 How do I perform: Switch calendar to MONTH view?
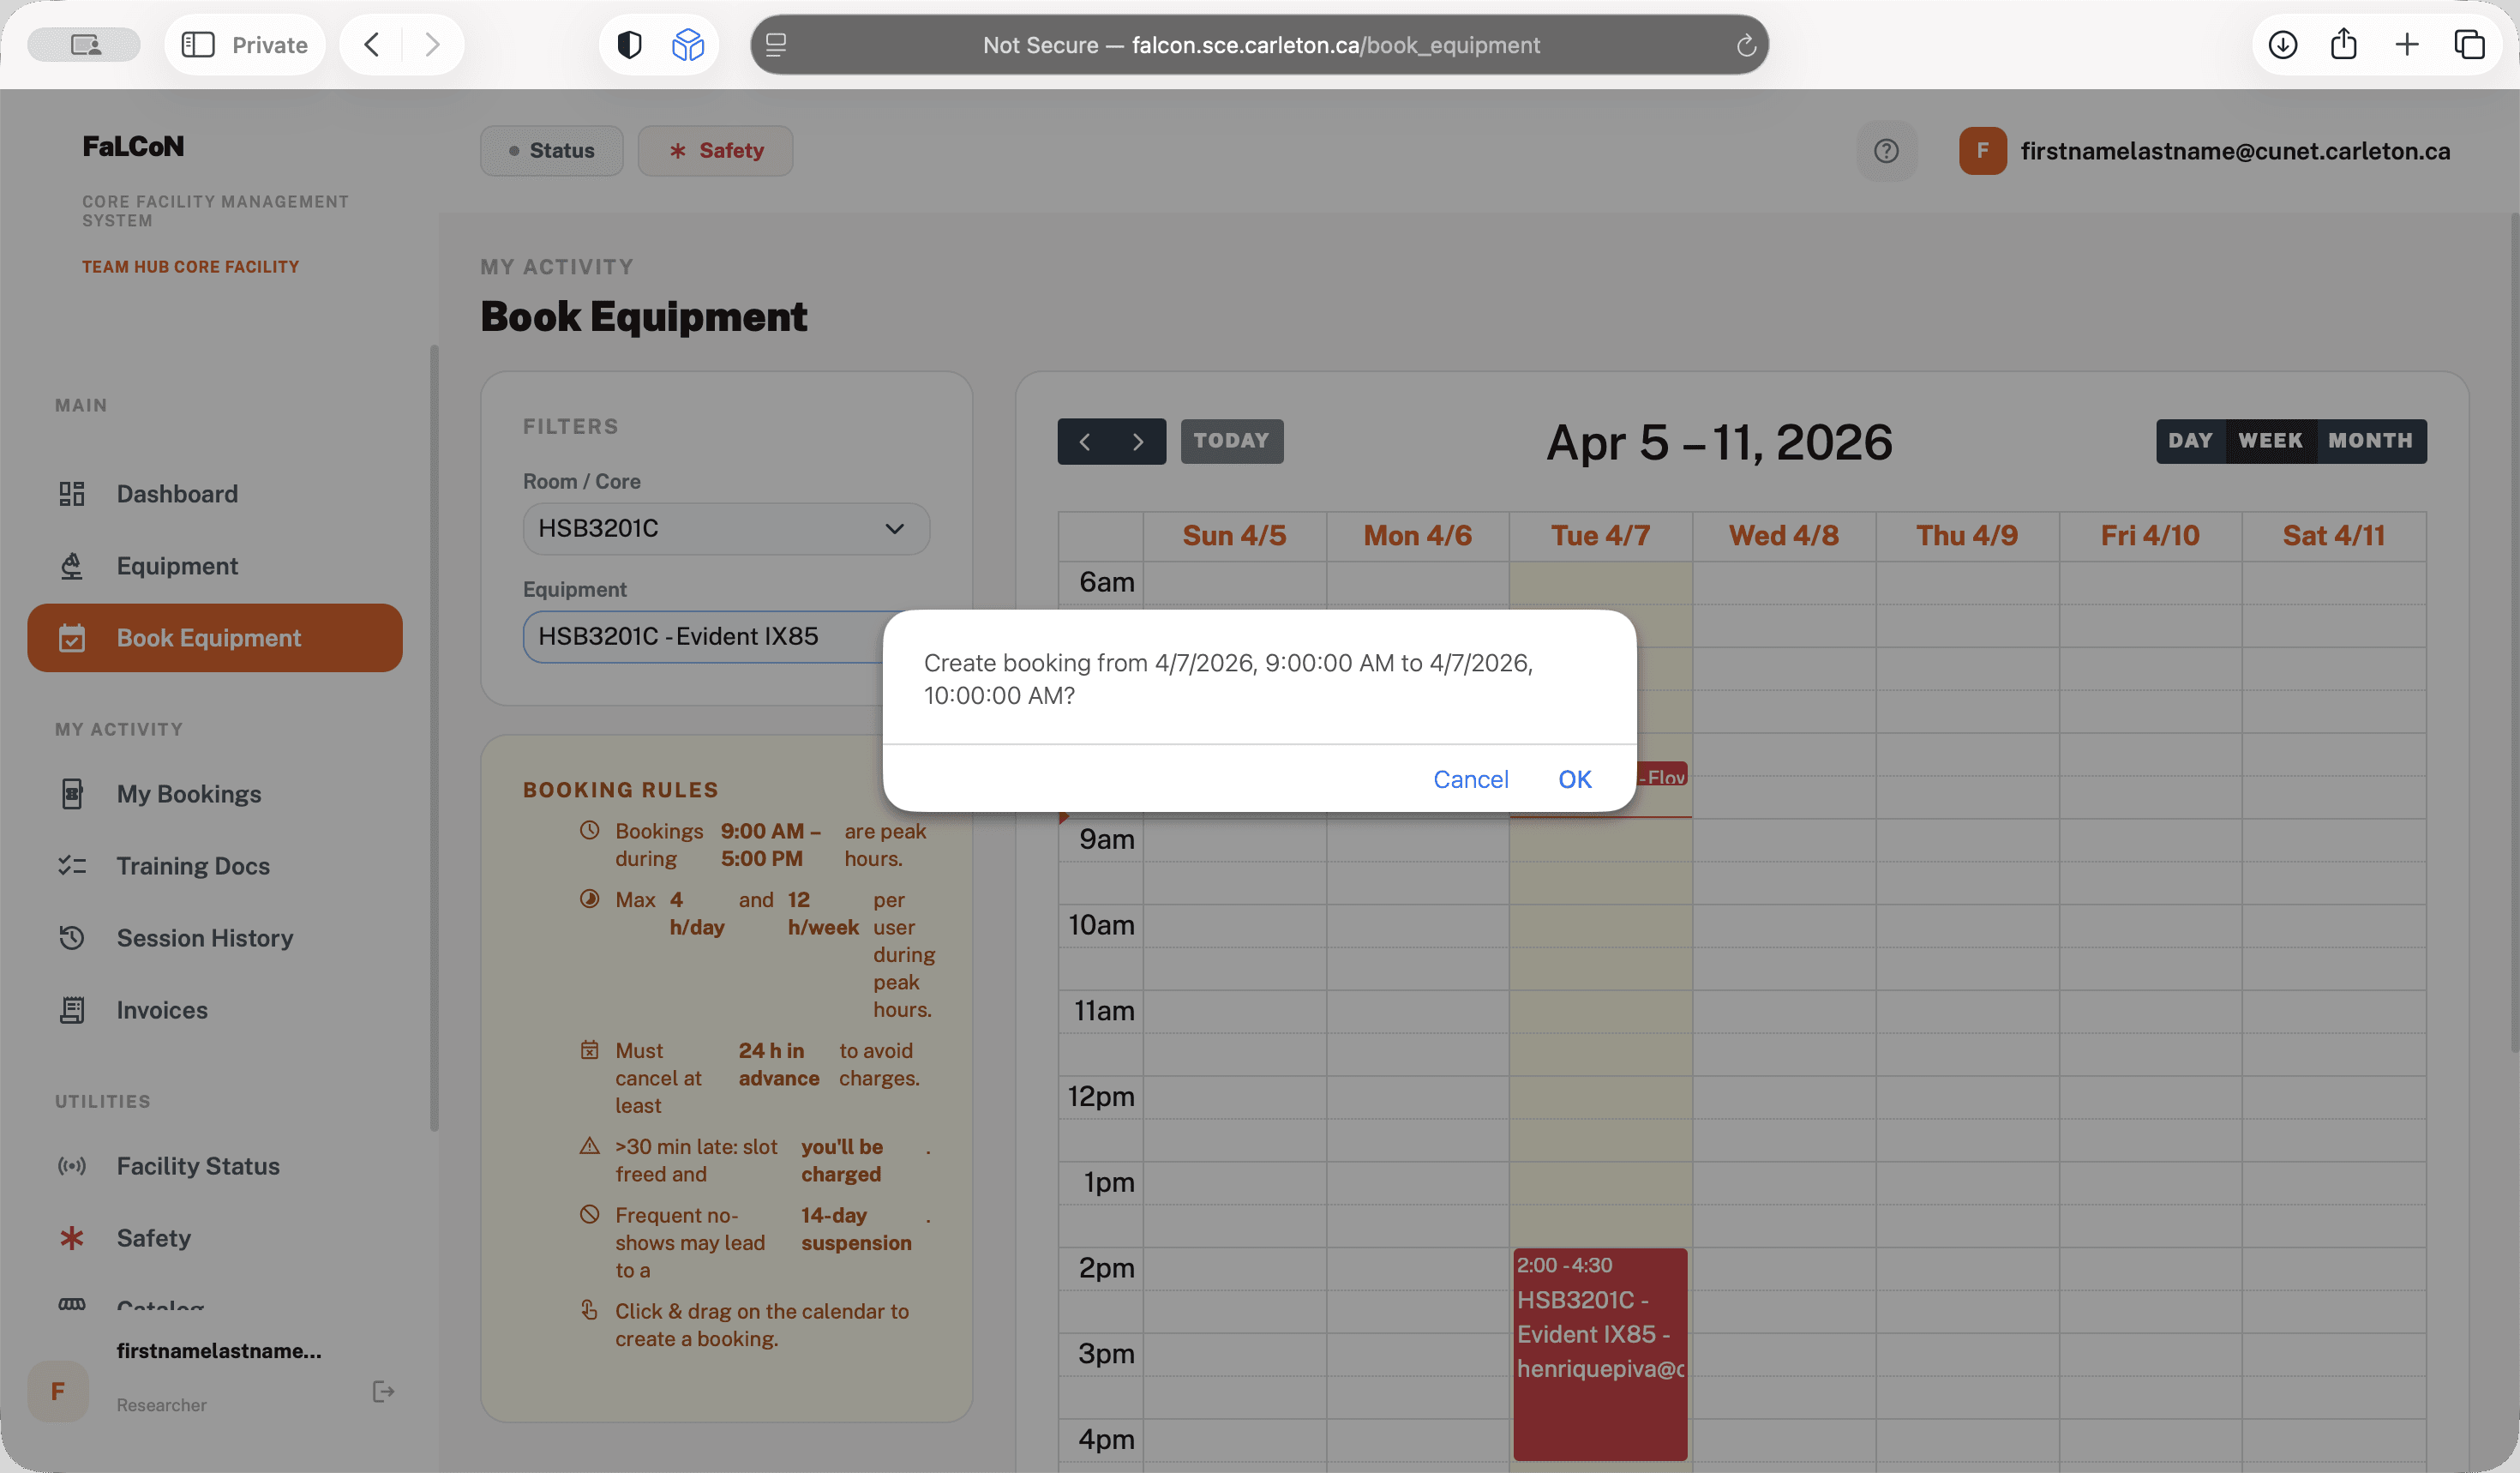click(x=2371, y=441)
